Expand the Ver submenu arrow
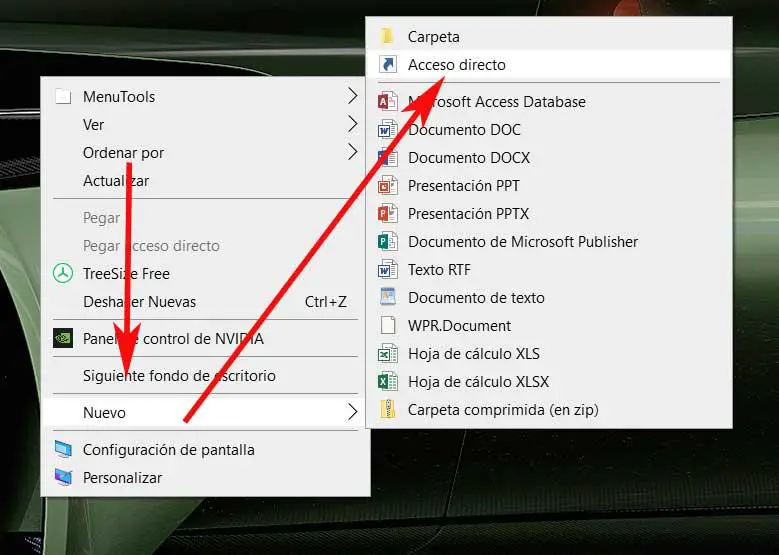Image resolution: width=779 pixels, height=555 pixels. (352, 124)
